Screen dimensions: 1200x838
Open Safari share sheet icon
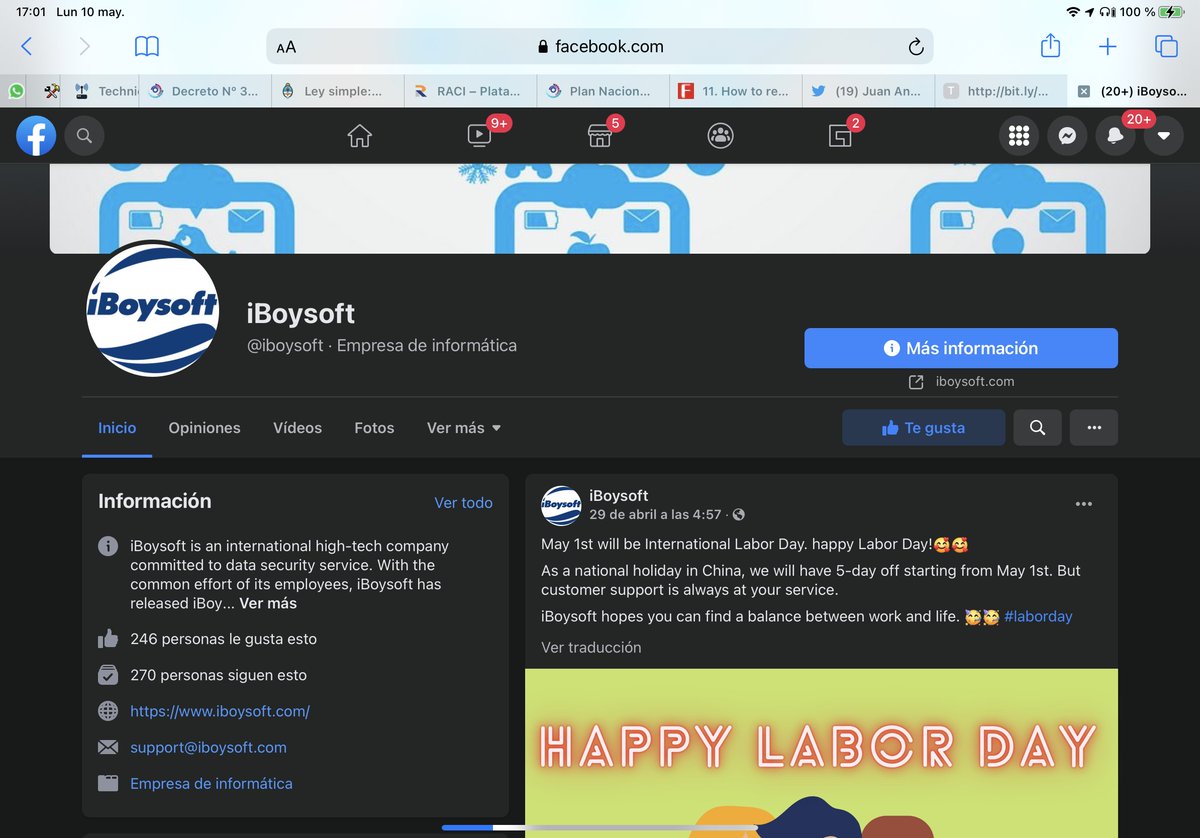point(1050,46)
